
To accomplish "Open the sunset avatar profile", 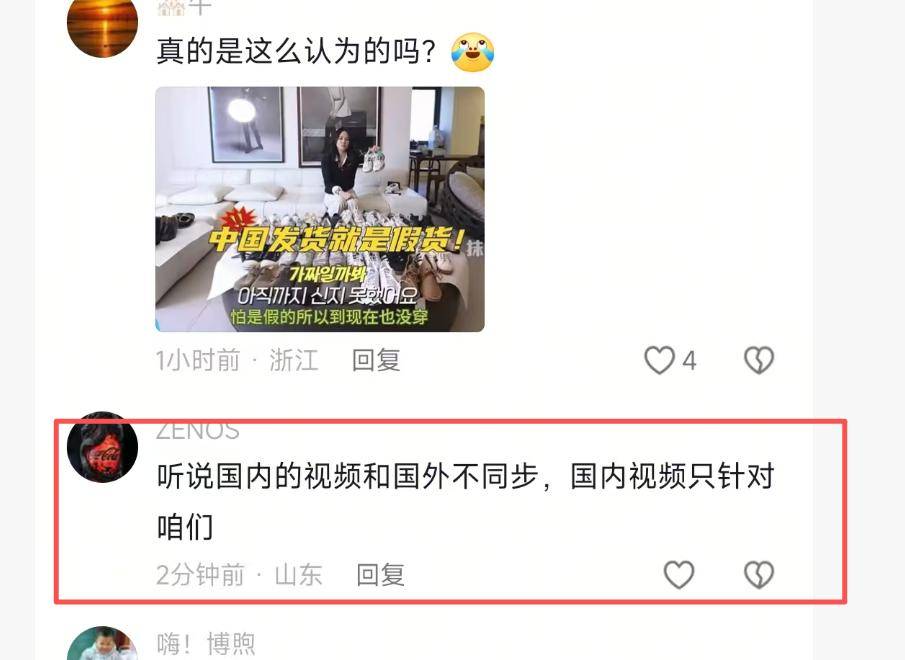I will pyautogui.click(x=102, y=23).
